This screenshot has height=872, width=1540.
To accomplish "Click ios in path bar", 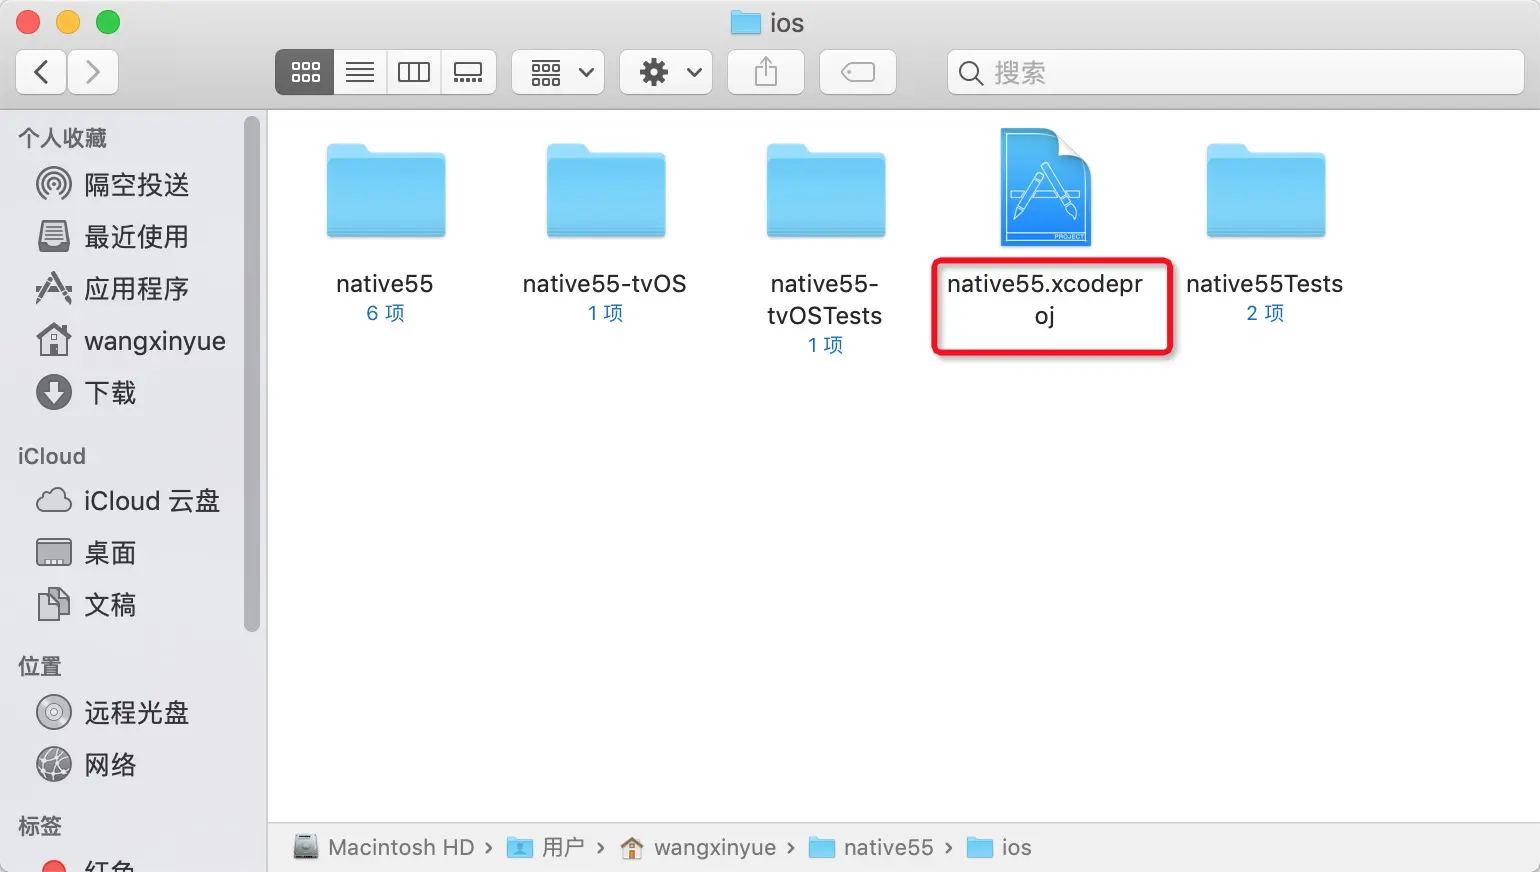I will click(999, 847).
